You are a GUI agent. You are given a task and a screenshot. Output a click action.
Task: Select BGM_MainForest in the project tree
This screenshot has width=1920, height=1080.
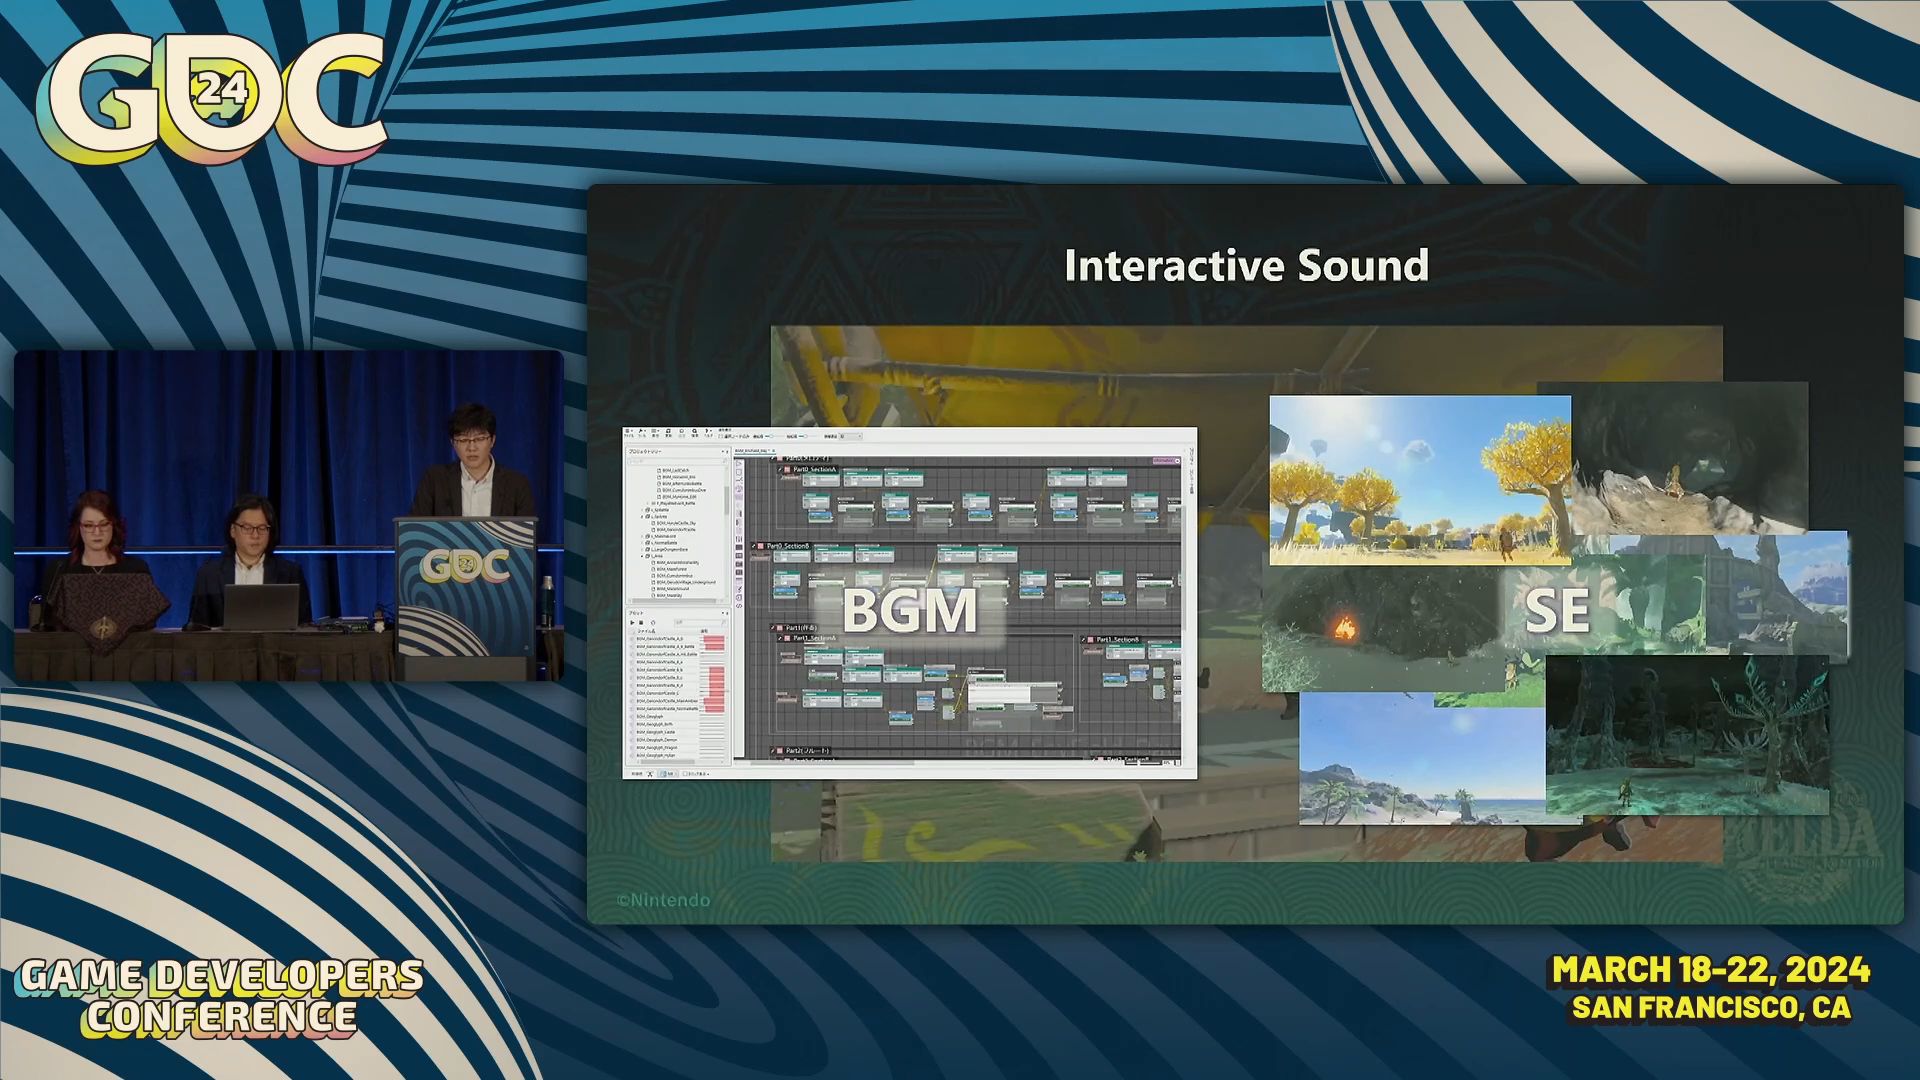(x=672, y=569)
